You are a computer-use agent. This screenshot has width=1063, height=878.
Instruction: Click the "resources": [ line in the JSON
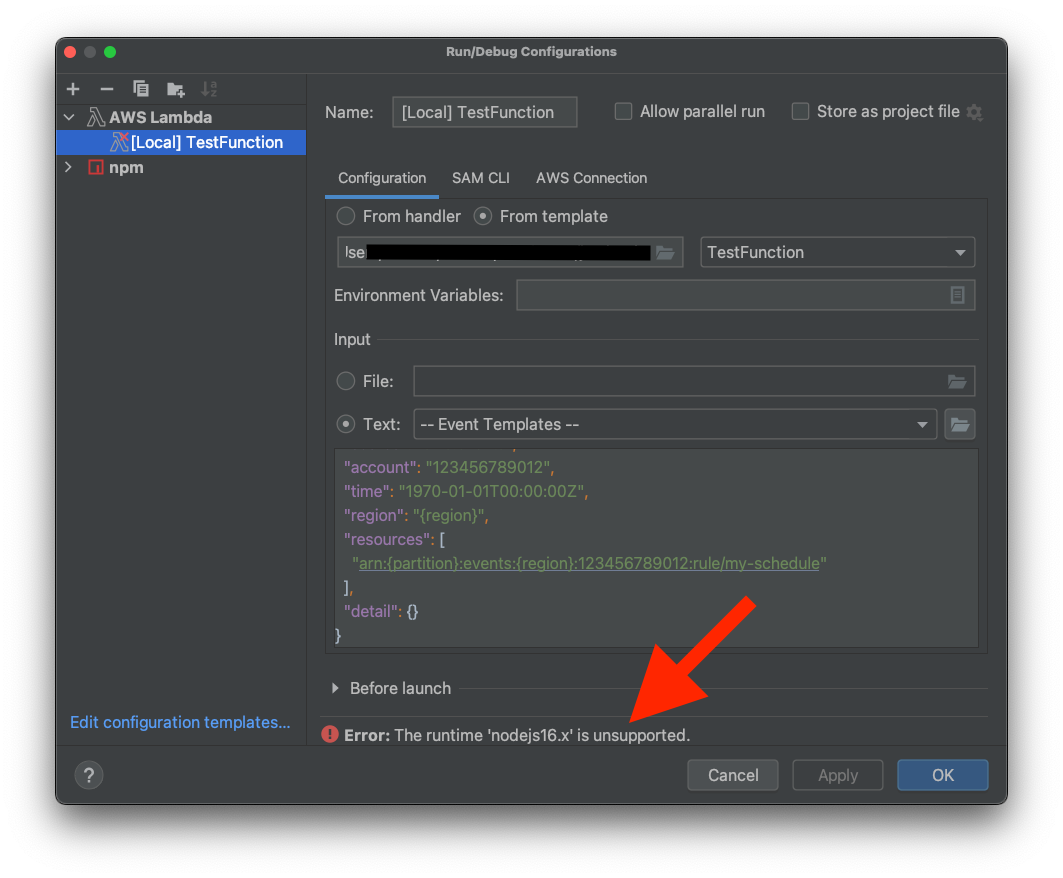point(394,540)
